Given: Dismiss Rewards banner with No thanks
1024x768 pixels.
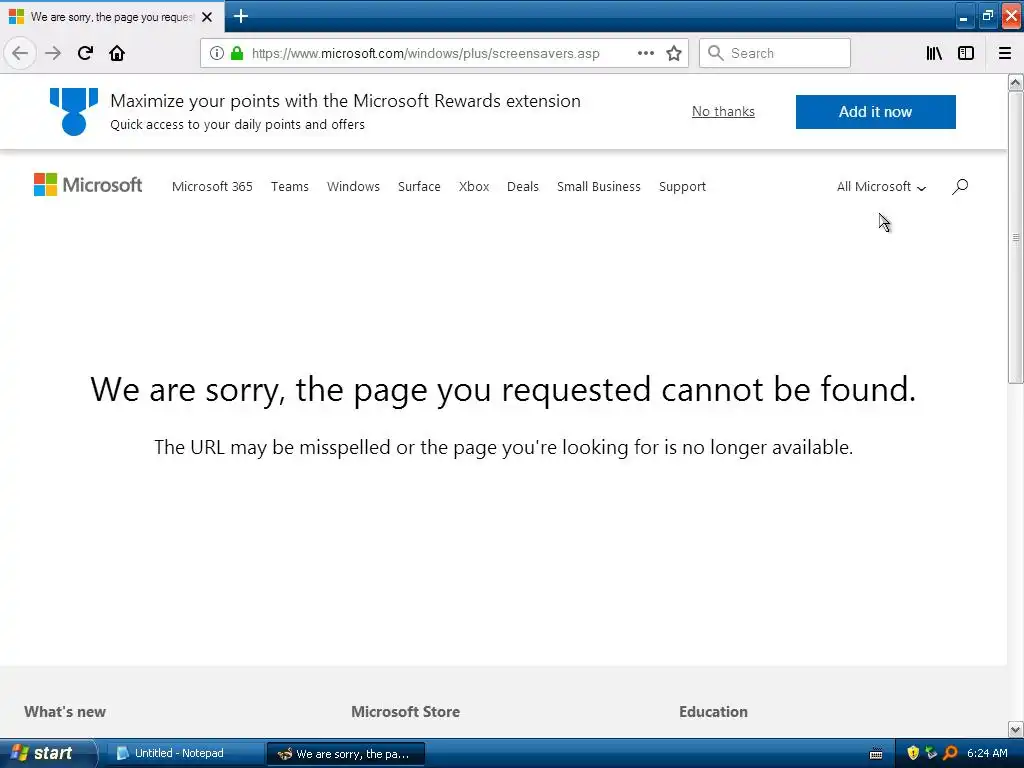Looking at the screenshot, I should pyautogui.click(x=723, y=112).
